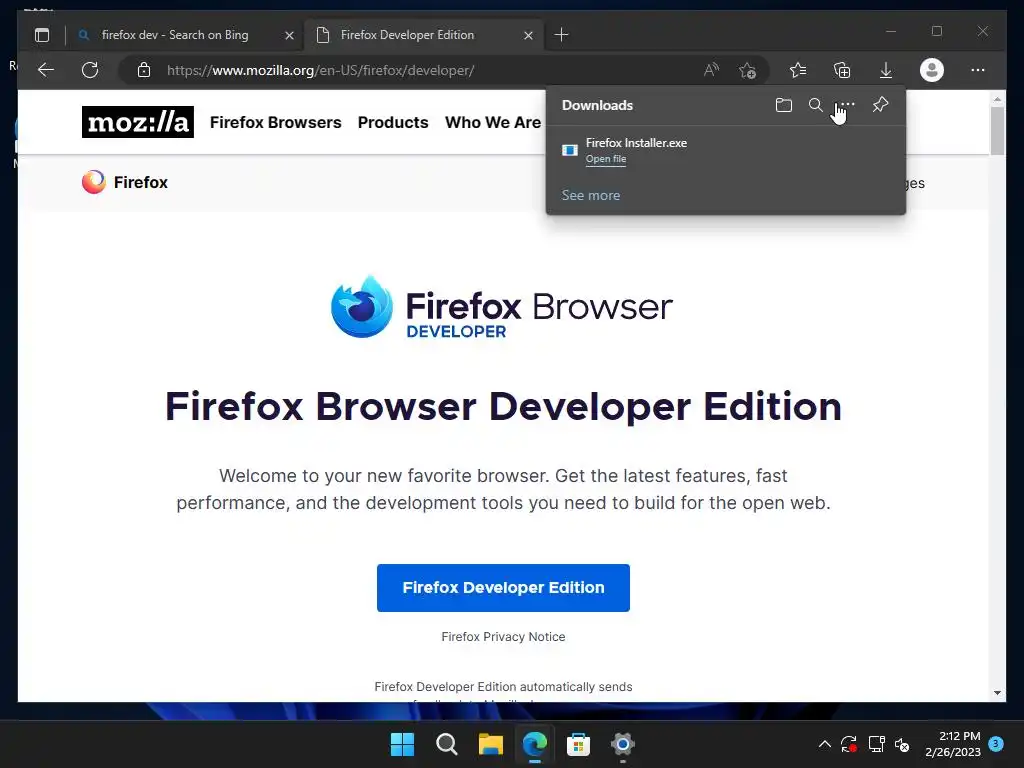
Task: Open More options in Downloads panel
Action: point(847,104)
